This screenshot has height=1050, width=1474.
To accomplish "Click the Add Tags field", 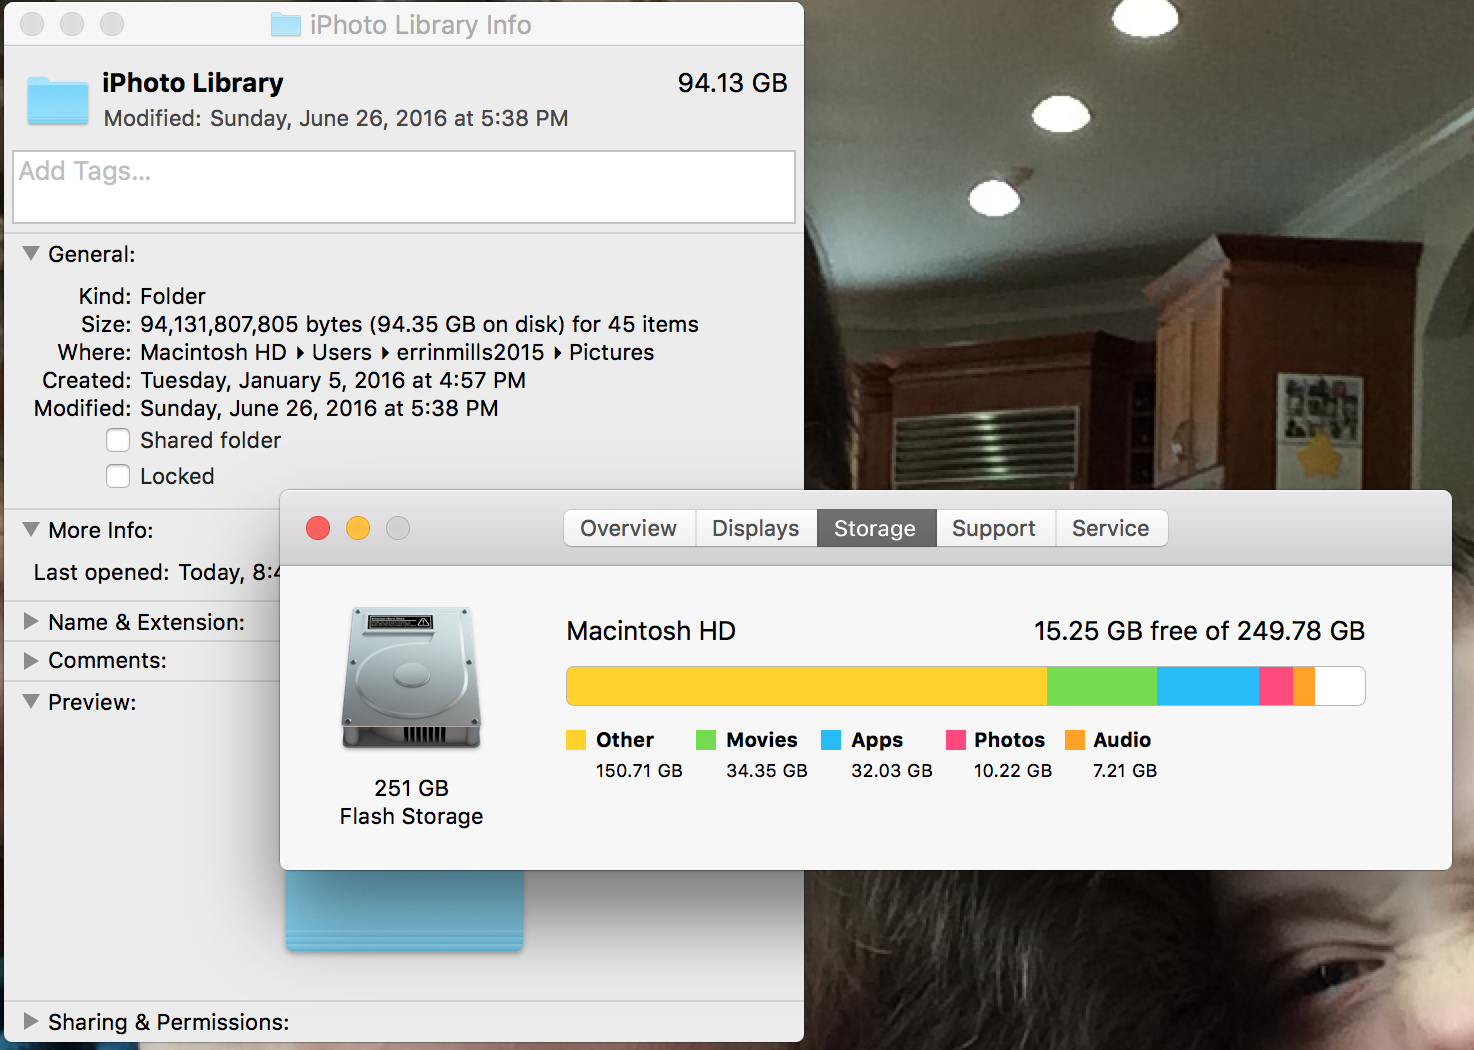I will [404, 187].
